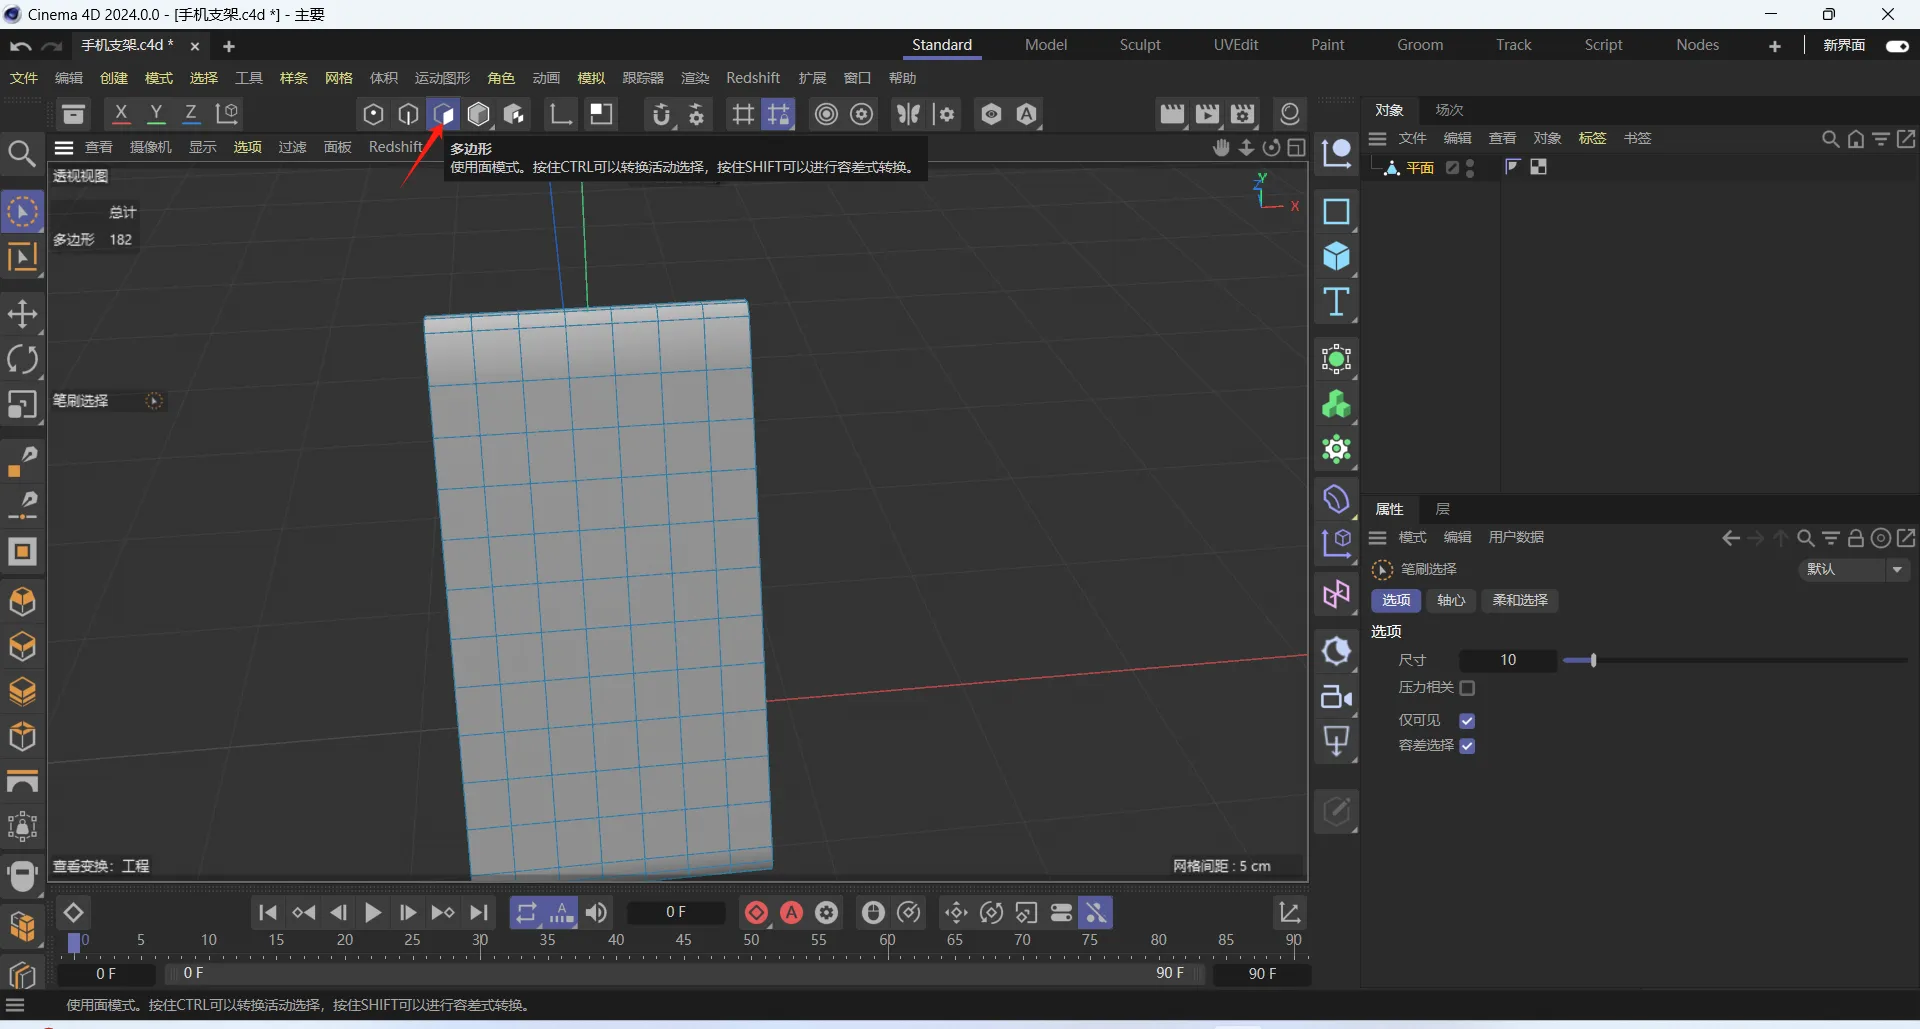Switch to polygon mode icon
The width and height of the screenshot is (1920, 1029).
pyautogui.click(x=443, y=115)
